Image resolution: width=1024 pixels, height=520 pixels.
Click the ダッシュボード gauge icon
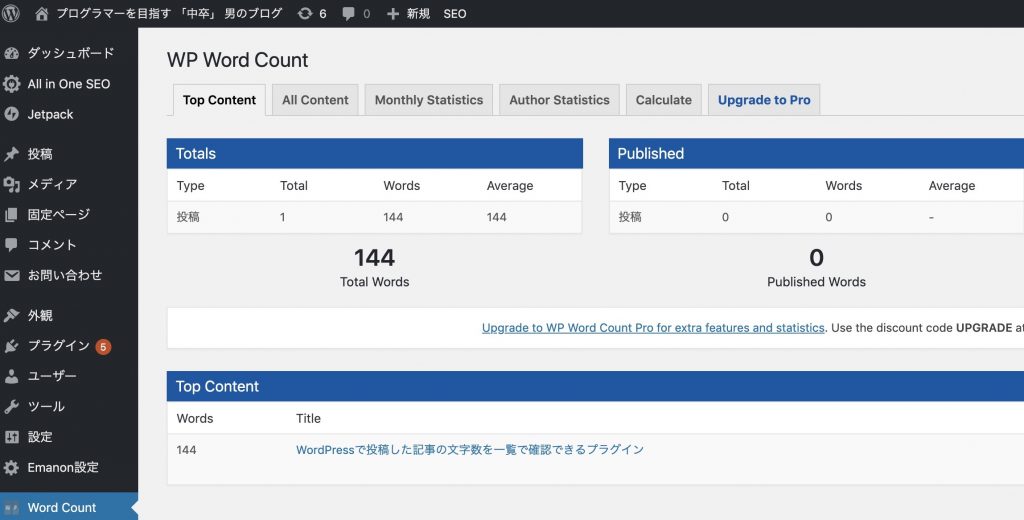click(11, 54)
